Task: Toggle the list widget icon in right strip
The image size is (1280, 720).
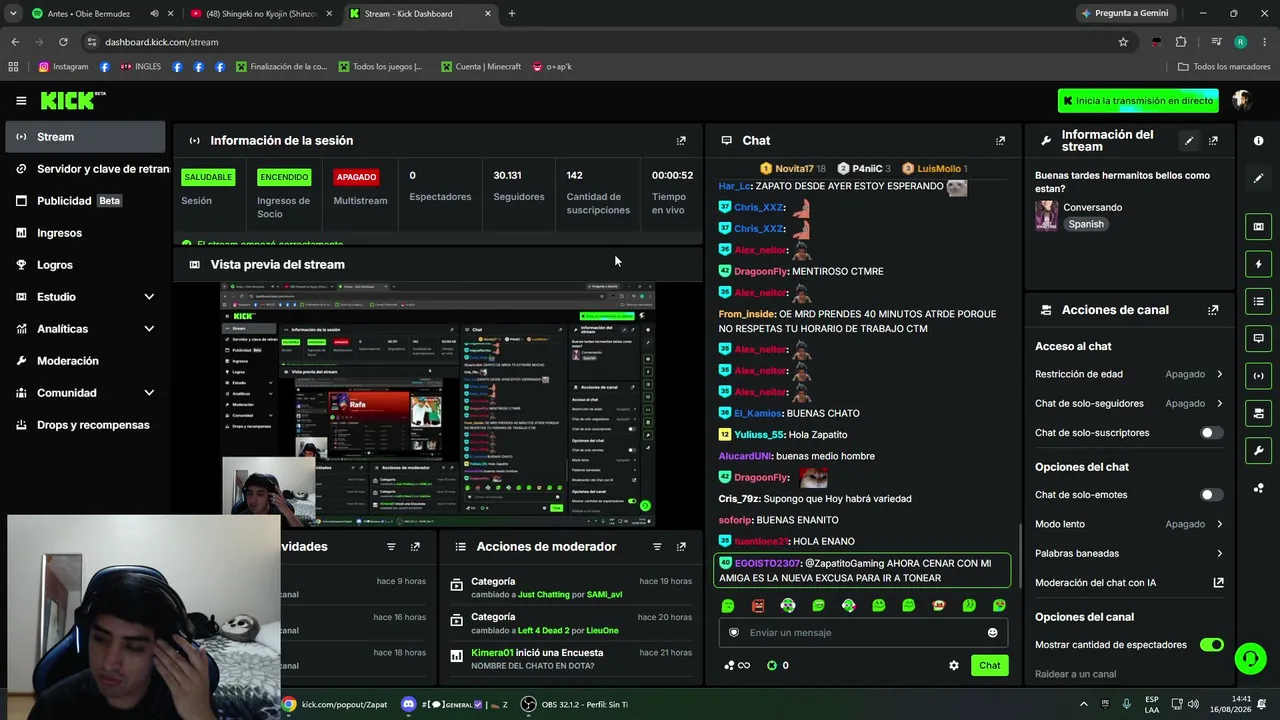Action: [1258, 301]
